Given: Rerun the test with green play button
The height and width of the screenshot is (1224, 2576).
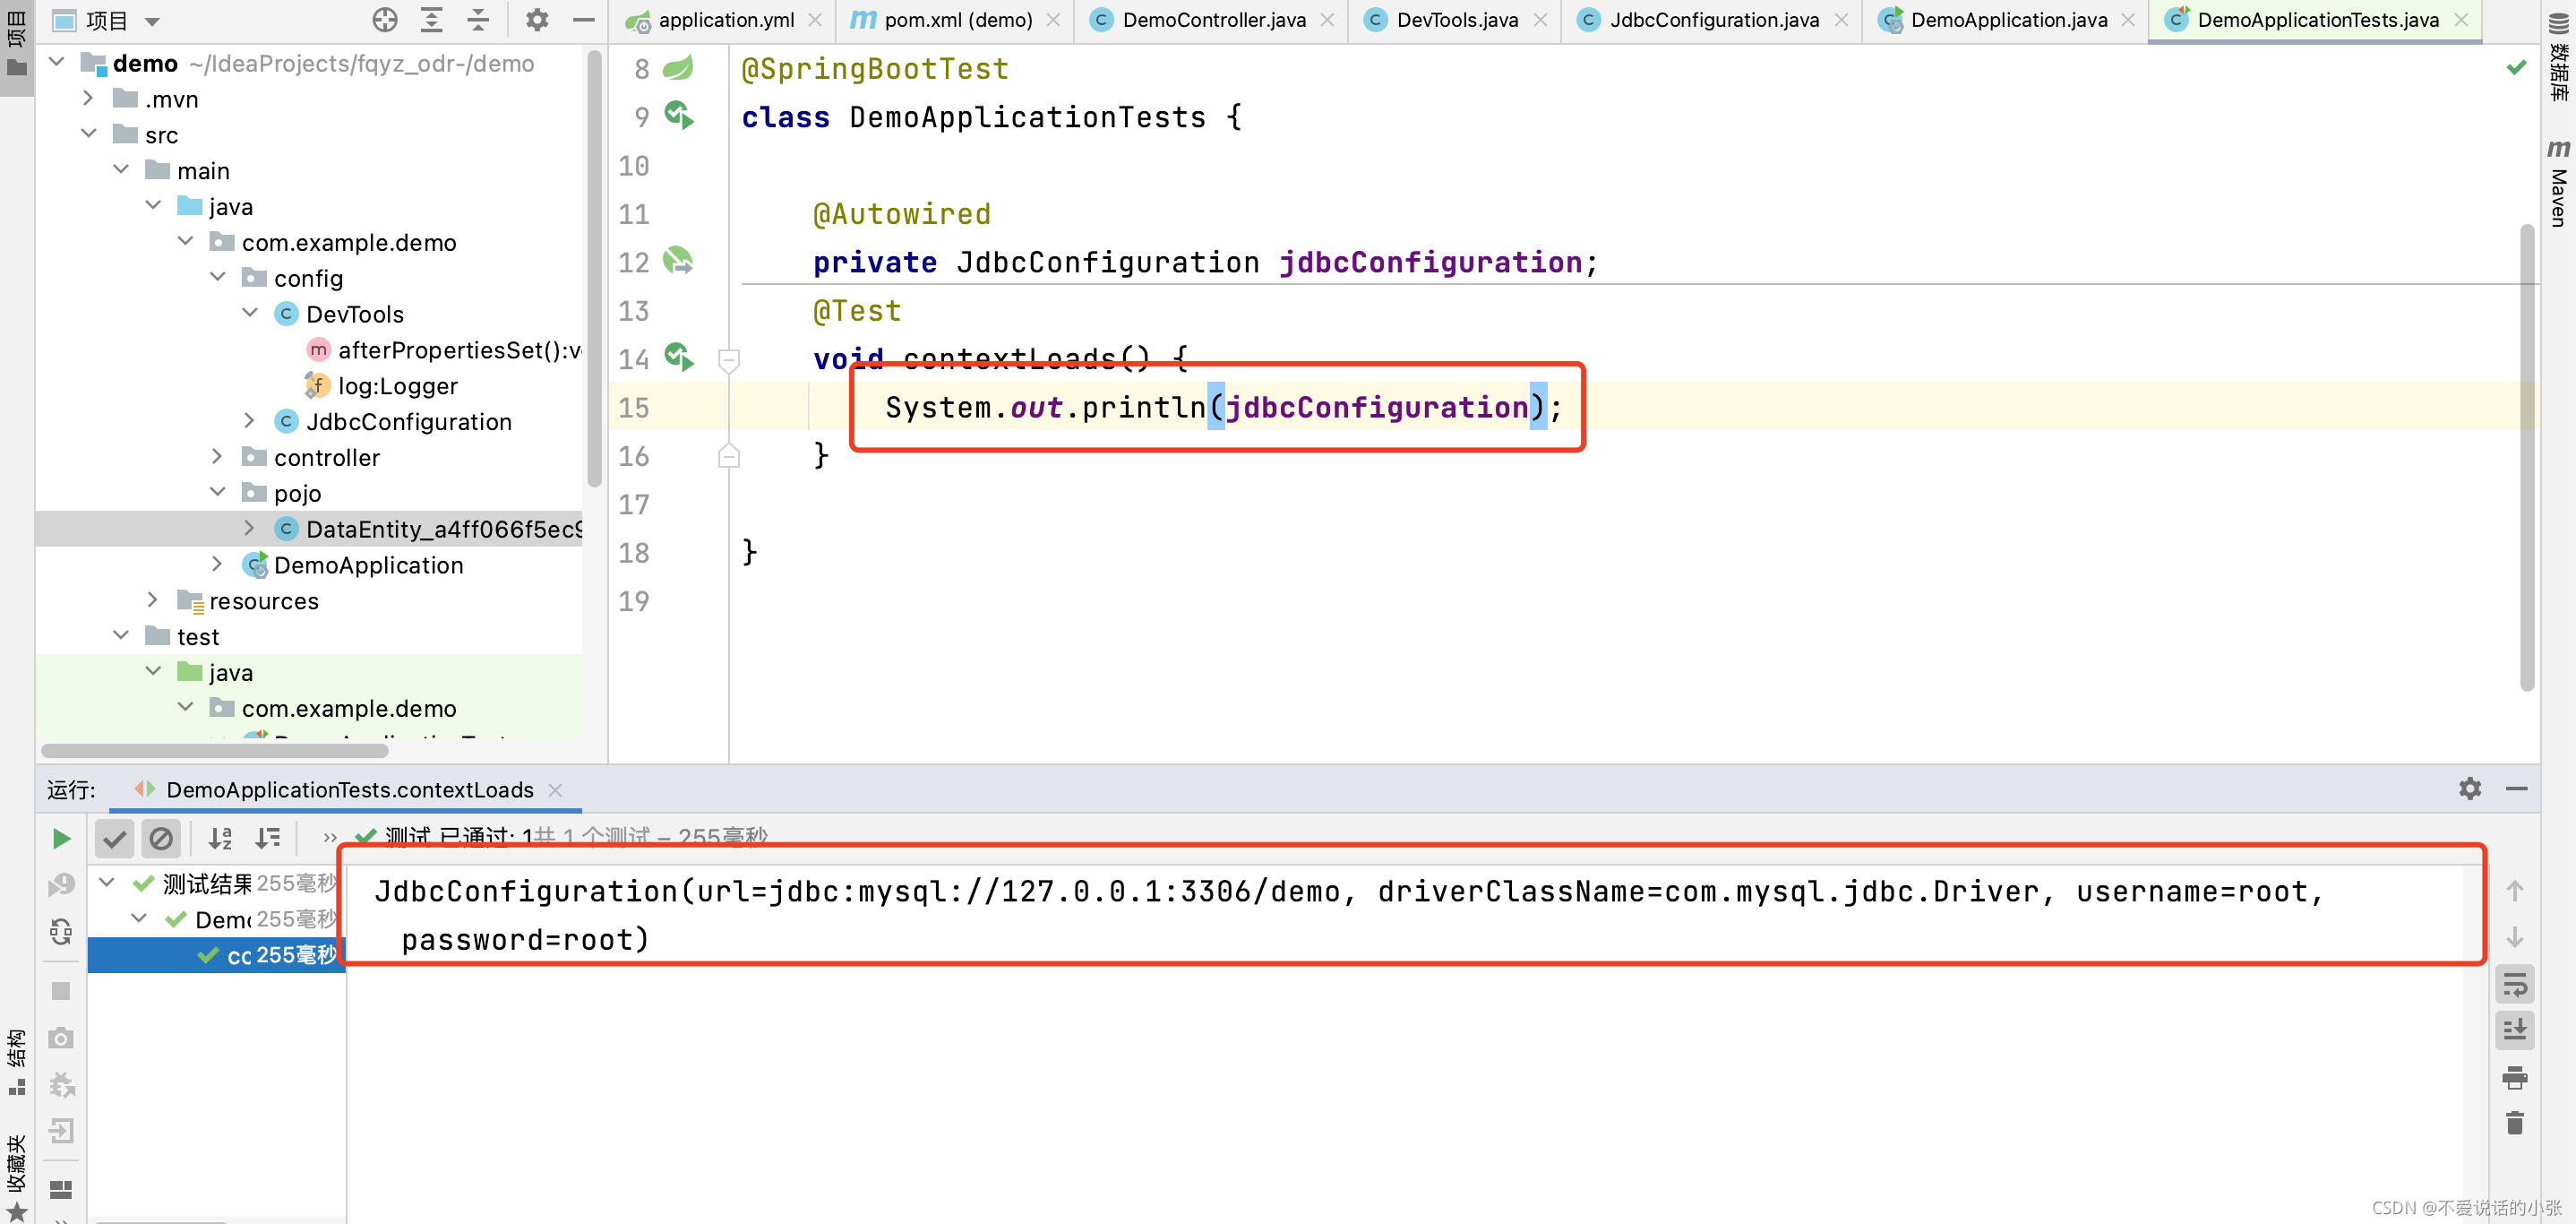Looking at the screenshot, I should (x=61, y=838).
